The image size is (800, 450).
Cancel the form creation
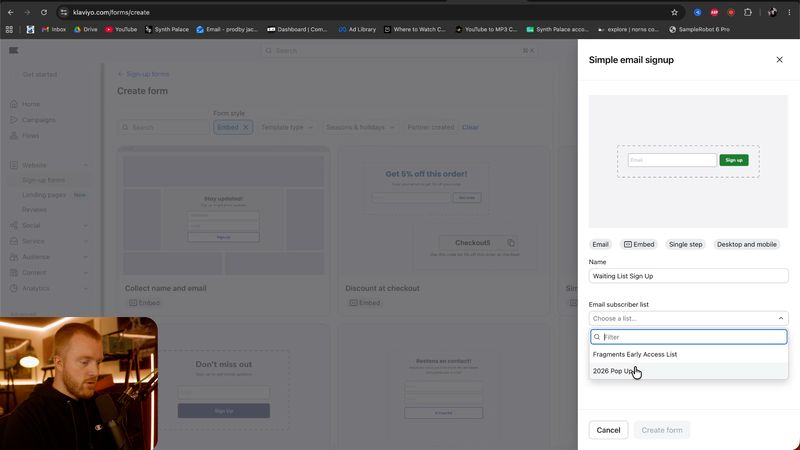point(608,430)
